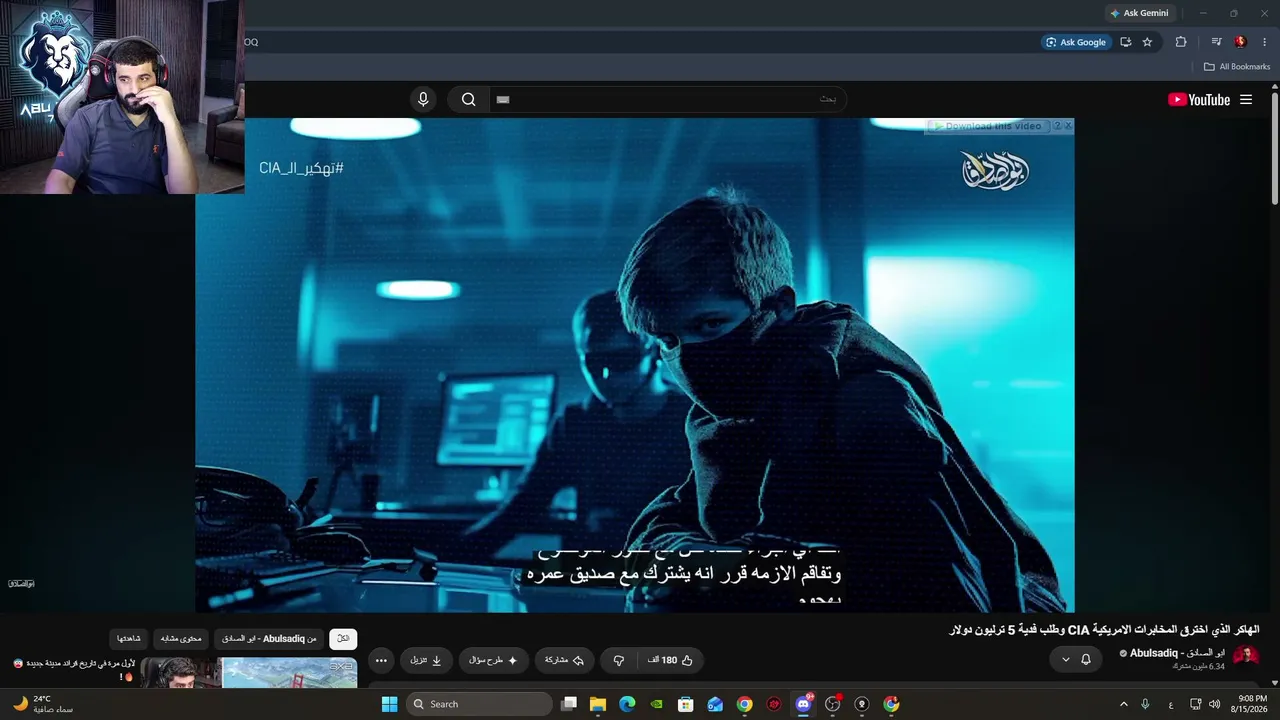The height and width of the screenshot is (720, 1280).
Task: Switch the input language indicator ع
Action: (1171, 704)
